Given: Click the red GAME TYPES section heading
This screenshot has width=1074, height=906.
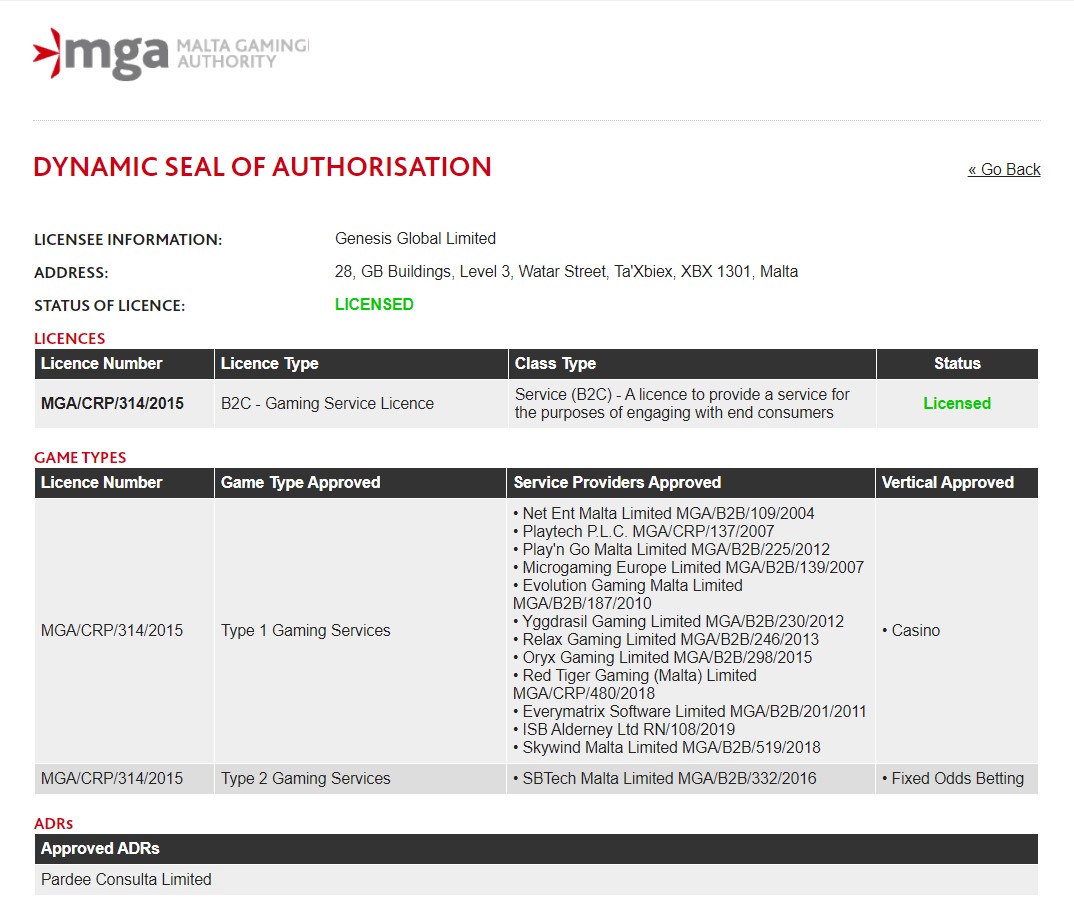Looking at the screenshot, I should pyautogui.click(x=80, y=457).
